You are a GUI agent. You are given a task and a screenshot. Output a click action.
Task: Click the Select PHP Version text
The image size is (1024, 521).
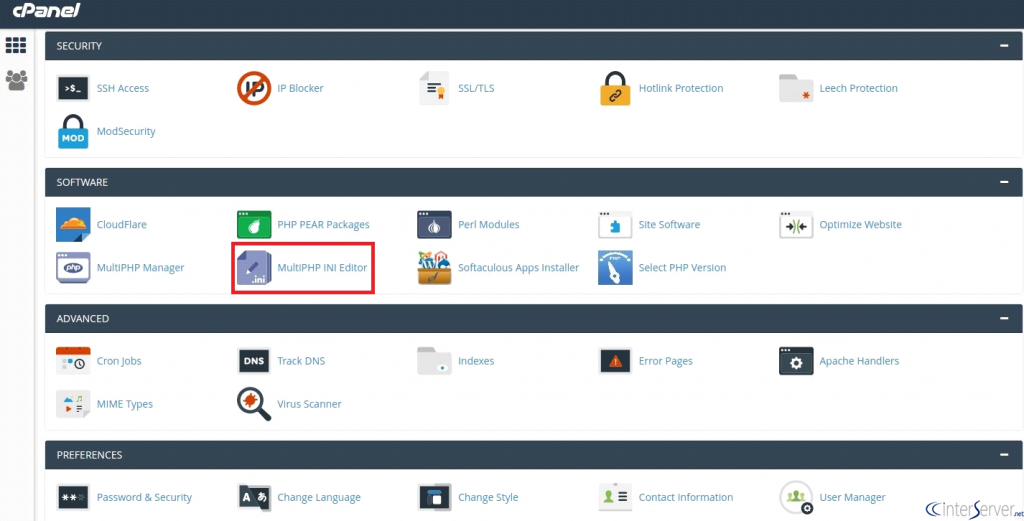pyautogui.click(x=682, y=268)
